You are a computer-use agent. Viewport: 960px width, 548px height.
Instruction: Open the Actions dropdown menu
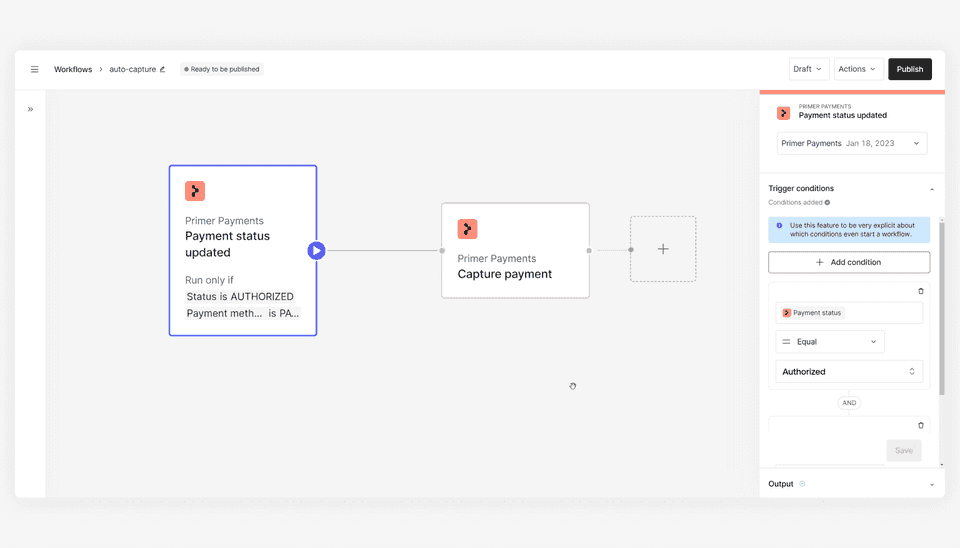coord(858,69)
